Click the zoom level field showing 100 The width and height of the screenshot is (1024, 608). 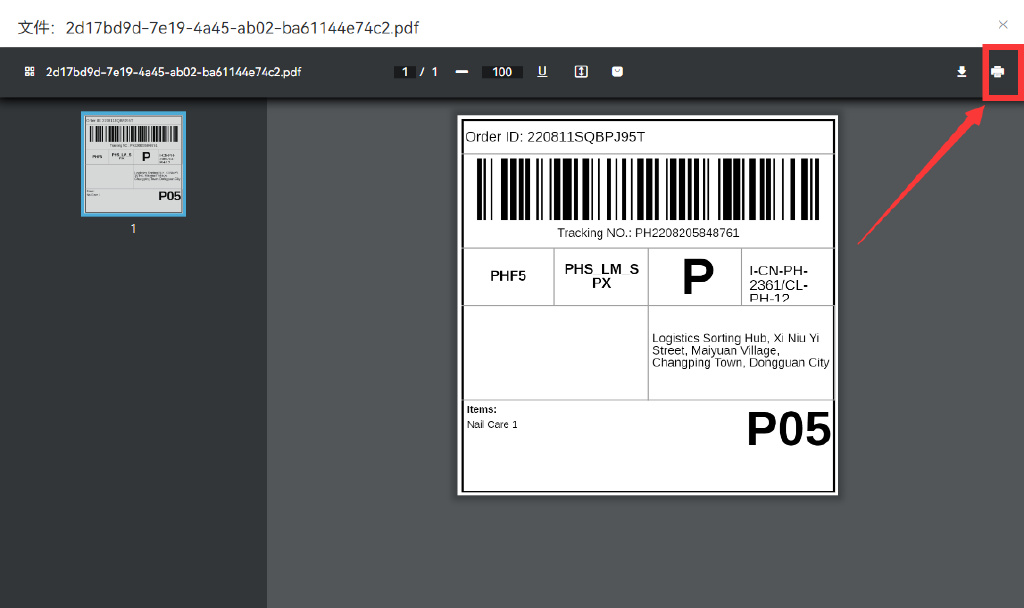pyautogui.click(x=502, y=72)
